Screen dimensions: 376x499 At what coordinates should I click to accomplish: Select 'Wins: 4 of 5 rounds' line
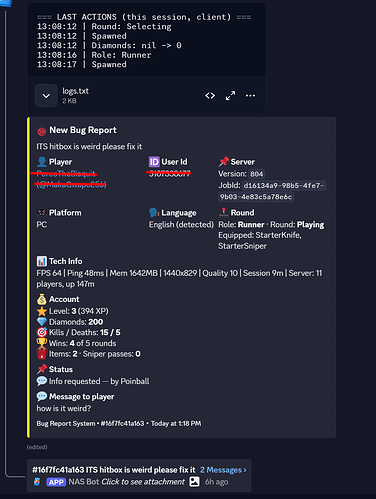pos(83,343)
